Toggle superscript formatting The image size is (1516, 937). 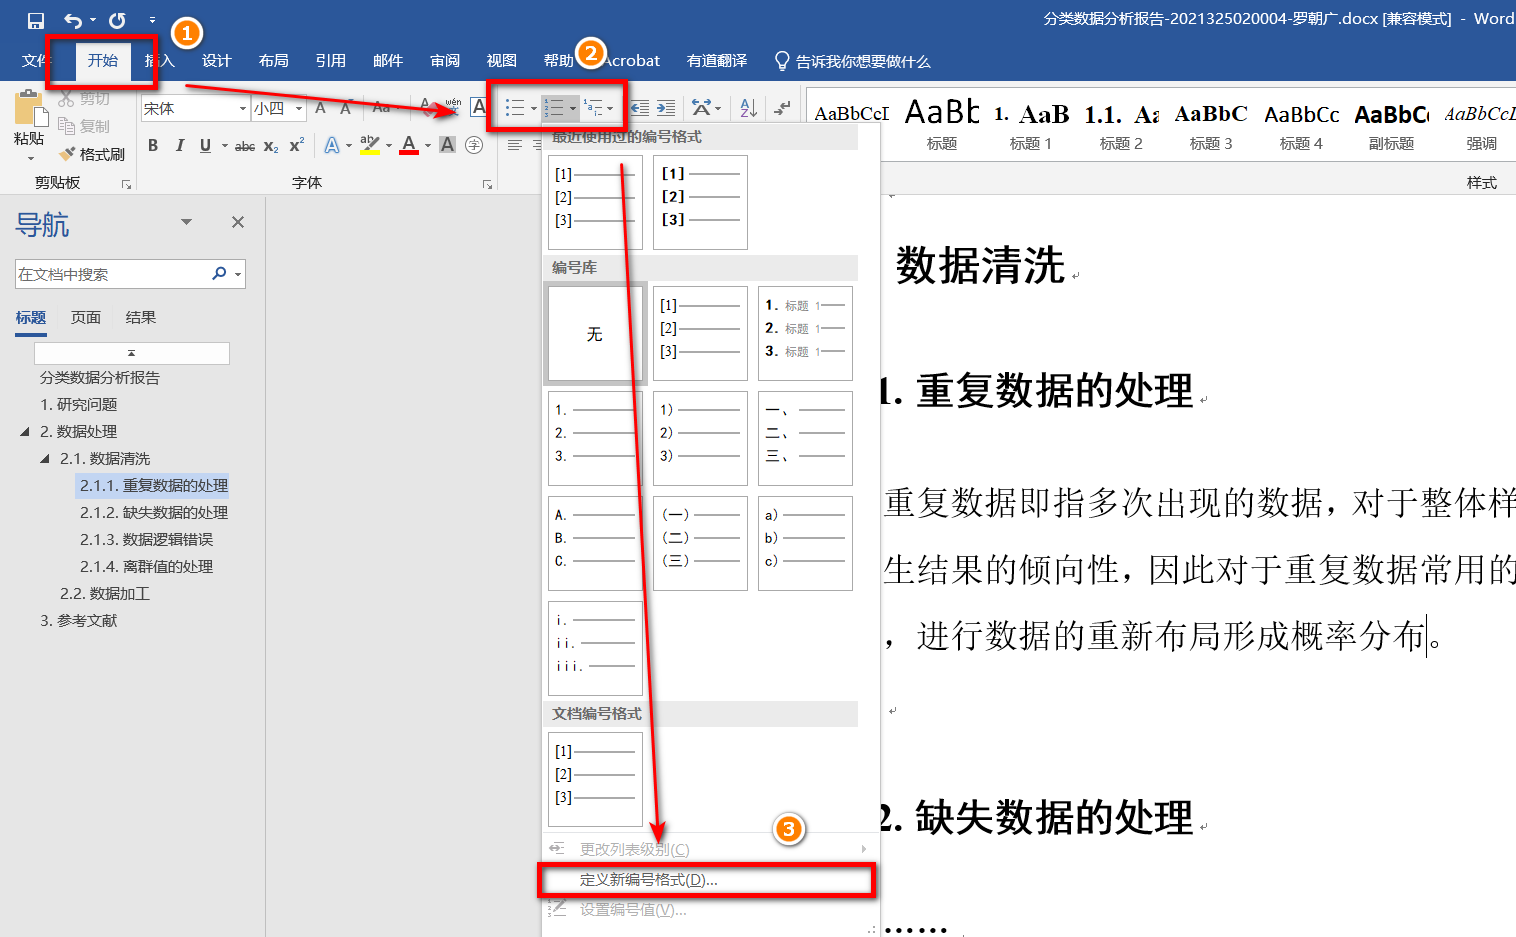pyautogui.click(x=296, y=146)
